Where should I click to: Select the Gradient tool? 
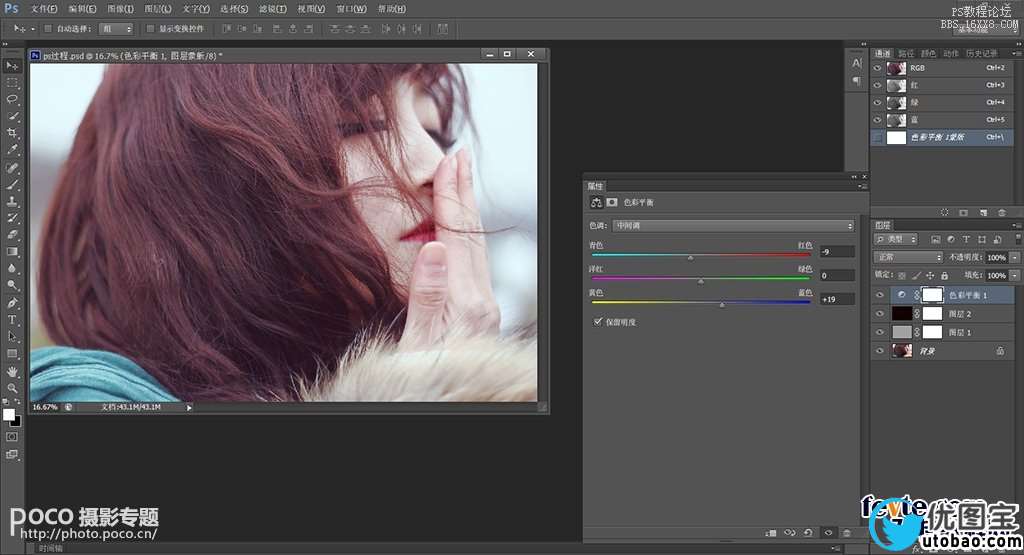(12, 252)
